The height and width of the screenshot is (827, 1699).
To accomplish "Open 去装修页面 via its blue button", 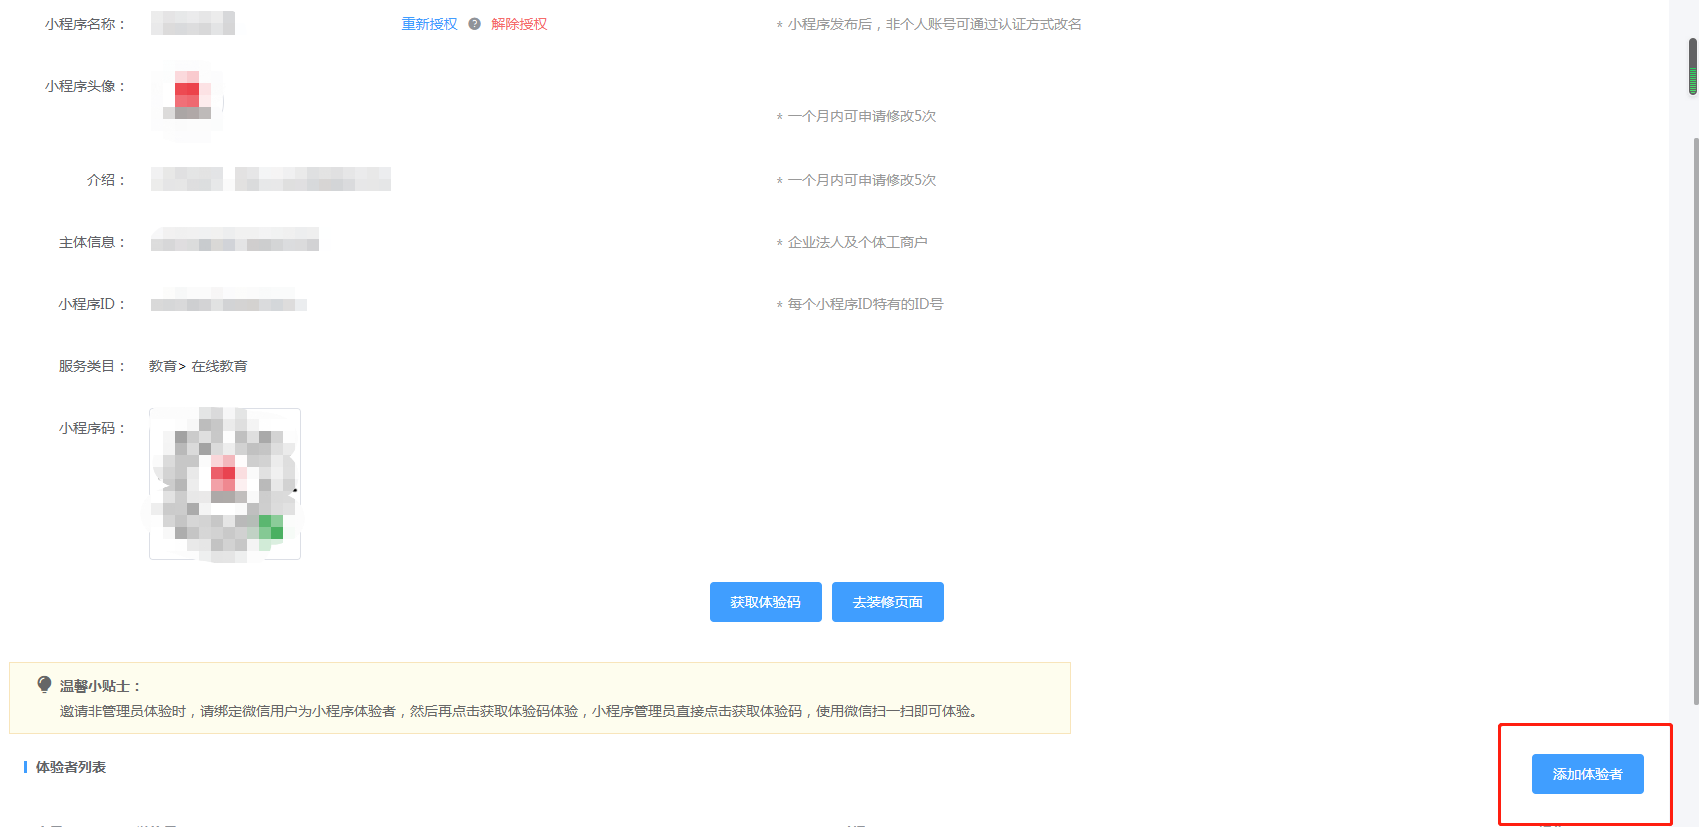I will click(x=887, y=602).
